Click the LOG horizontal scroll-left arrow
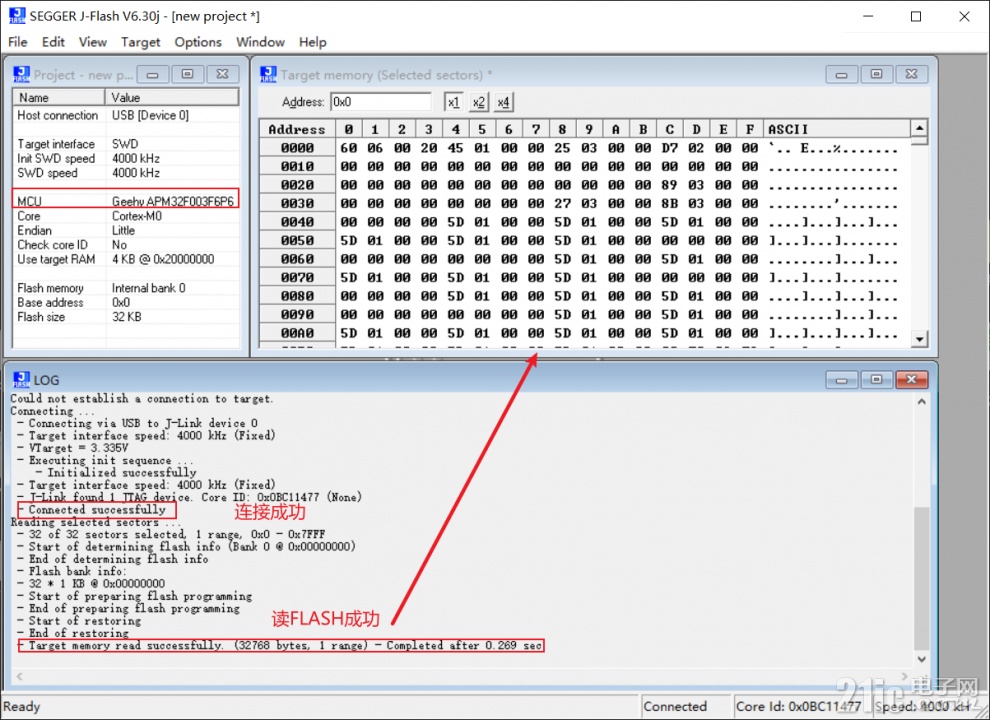 pyautogui.click(x=20, y=676)
